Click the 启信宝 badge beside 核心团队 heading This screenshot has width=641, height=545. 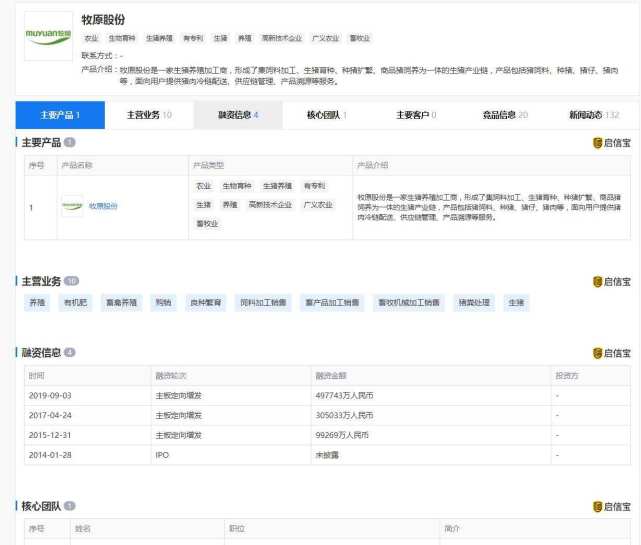click(x=612, y=507)
